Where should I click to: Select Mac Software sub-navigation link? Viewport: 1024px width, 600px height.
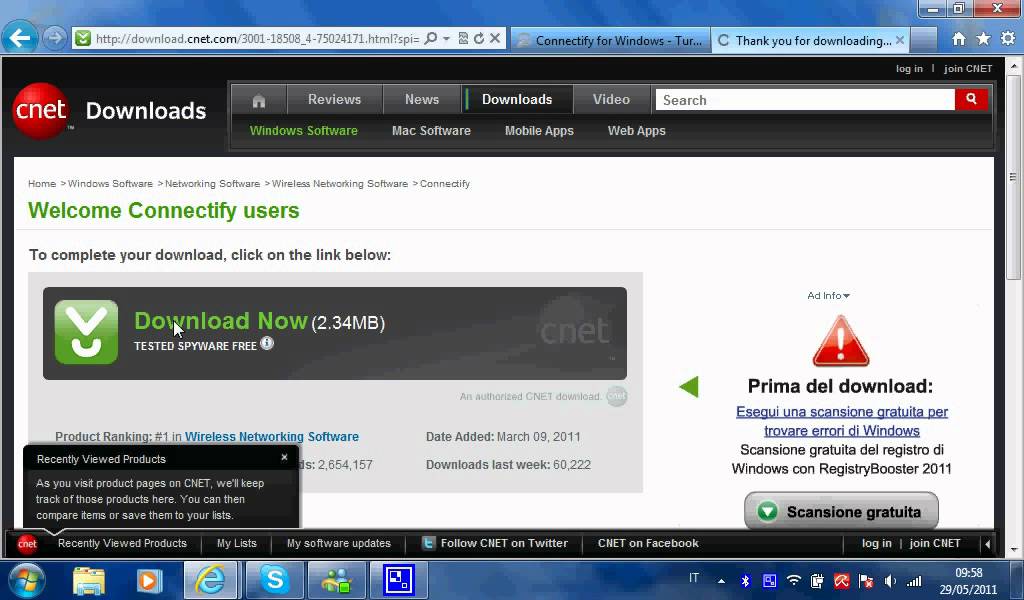[x=431, y=131]
